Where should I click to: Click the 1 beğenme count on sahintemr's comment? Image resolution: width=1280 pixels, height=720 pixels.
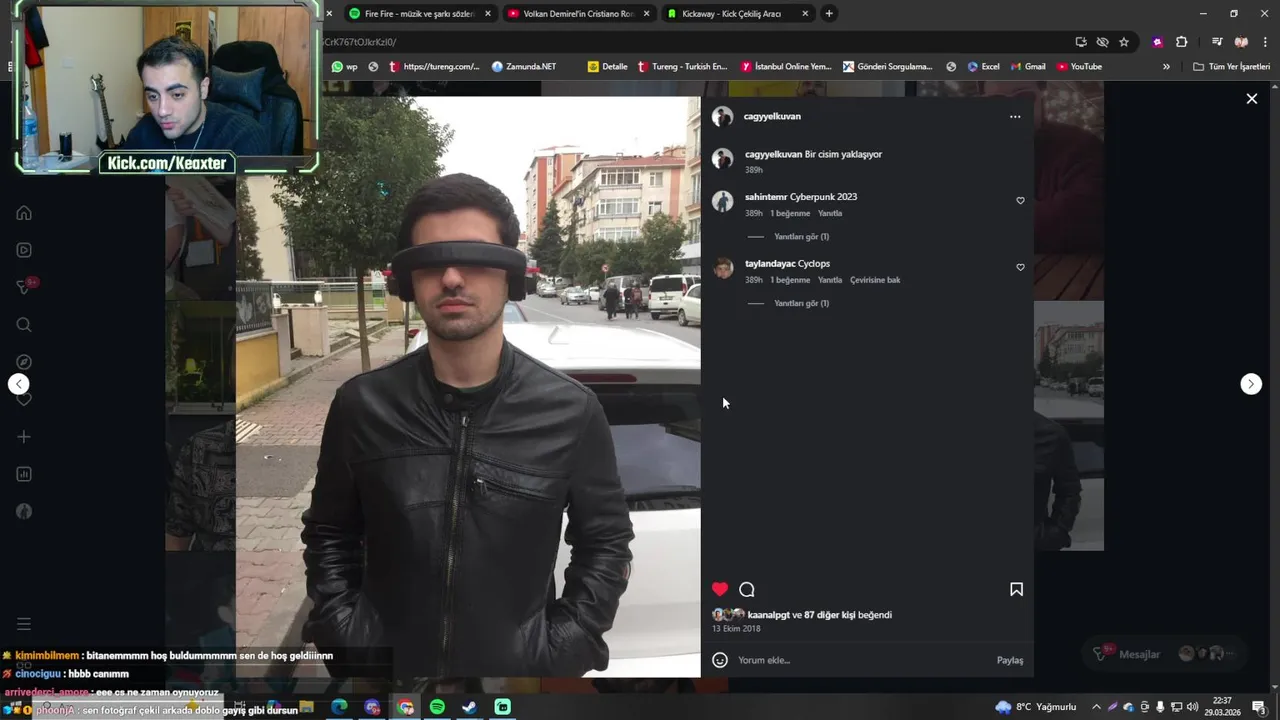790,213
